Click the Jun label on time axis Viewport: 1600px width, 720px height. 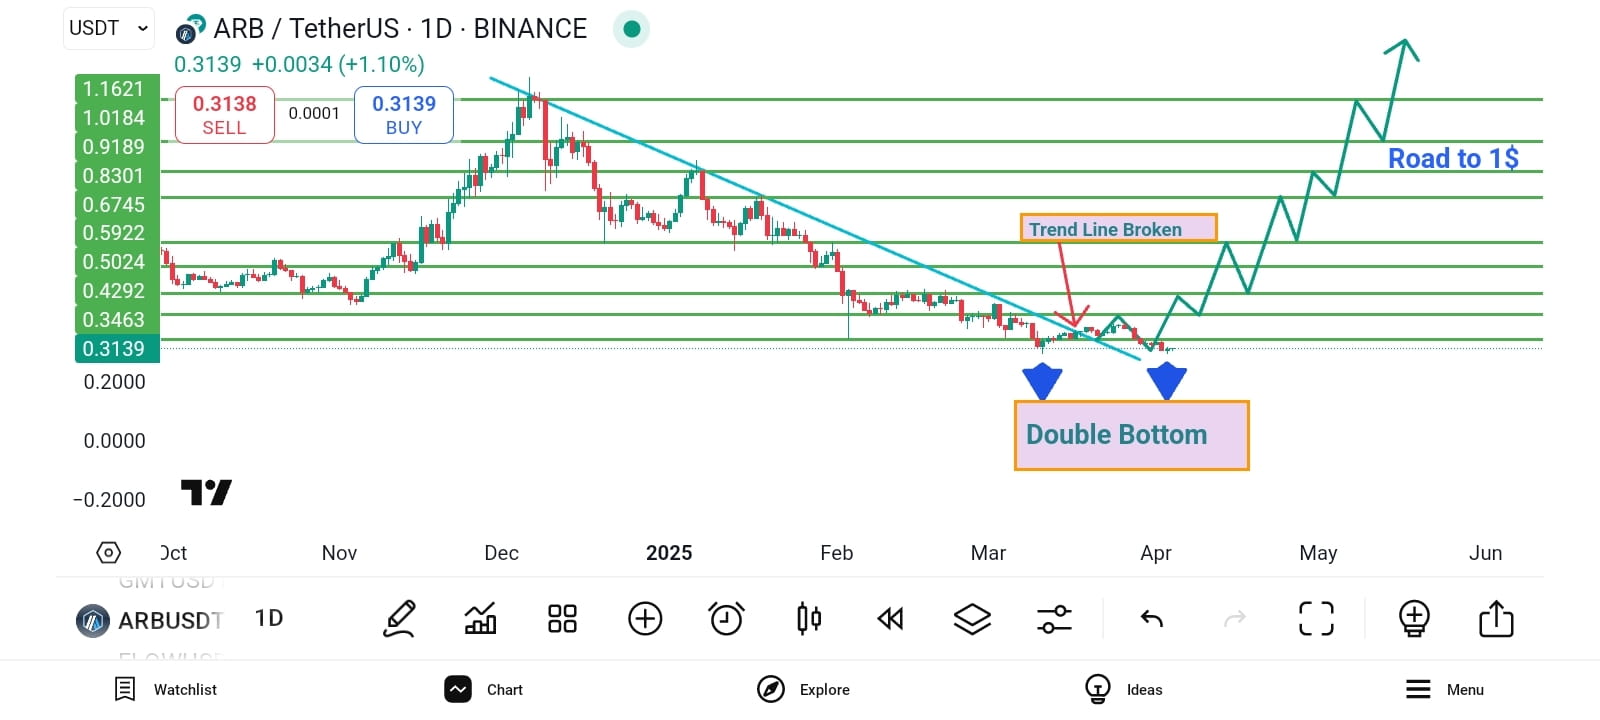click(1486, 553)
